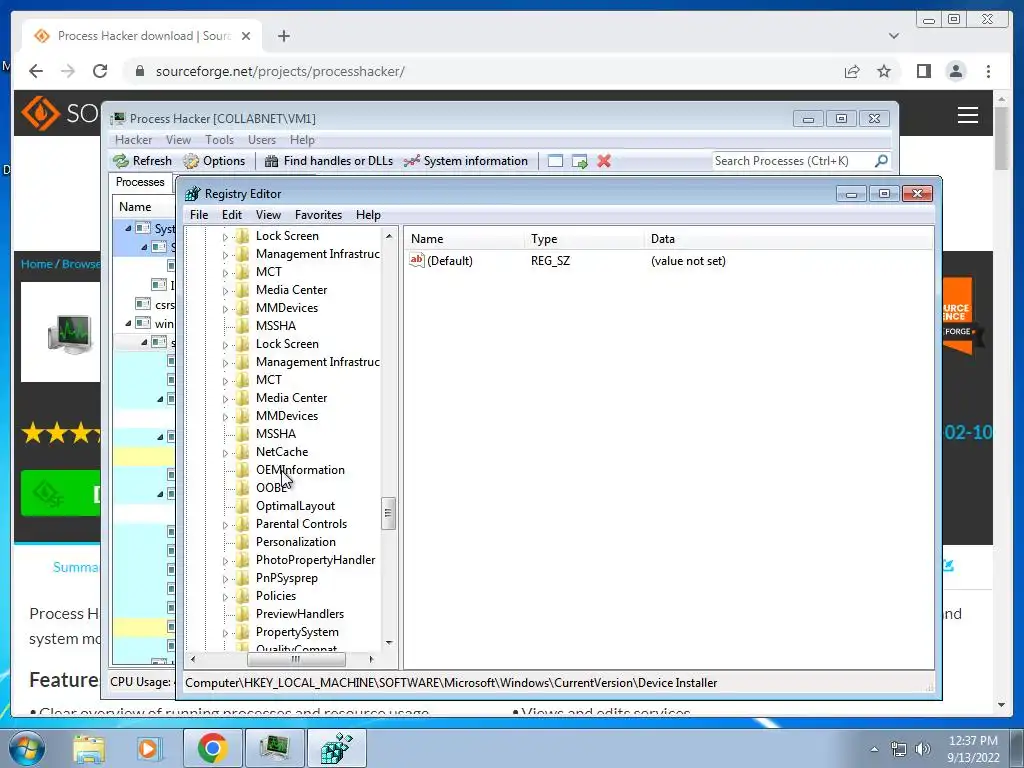The height and width of the screenshot is (768, 1024).
Task: Open Options in Process Hacker toolbar
Action: click(214, 161)
